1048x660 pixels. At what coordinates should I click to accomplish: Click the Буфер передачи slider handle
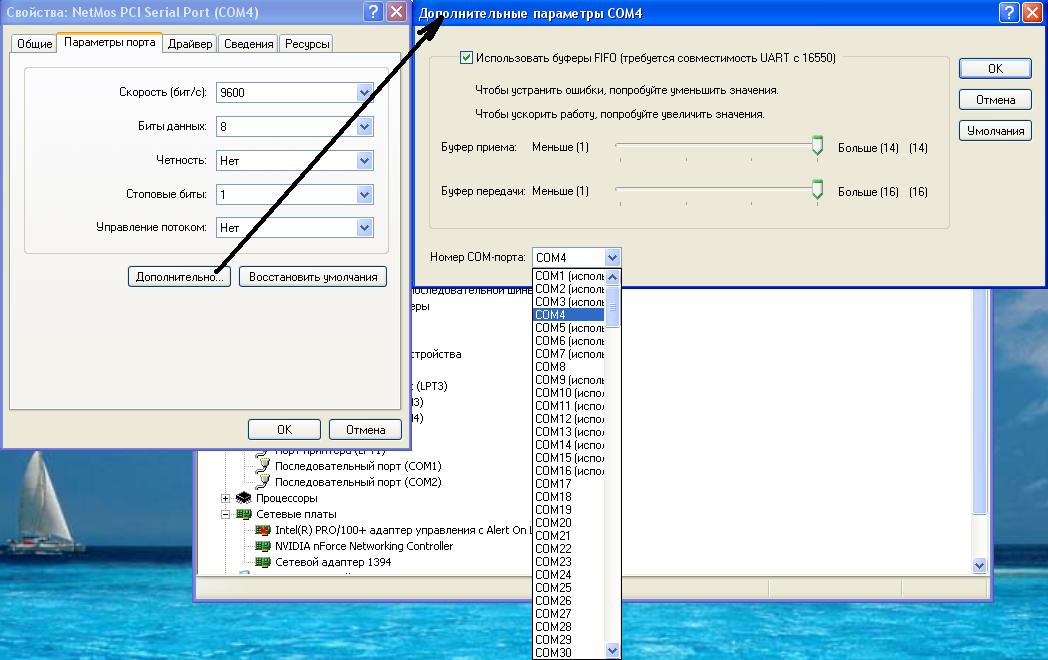tap(817, 189)
